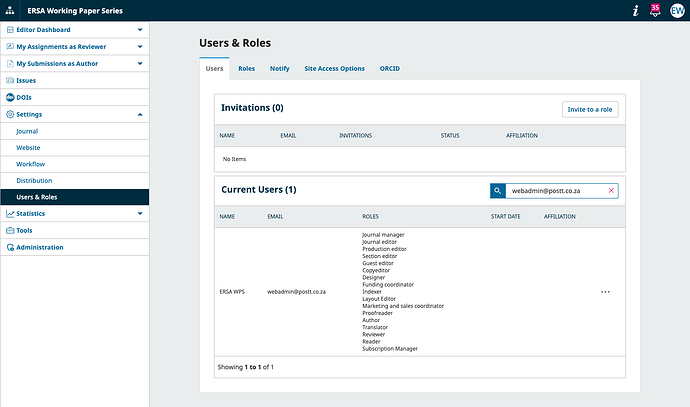Image resolution: width=690 pixels, height=407 pixels.
Task: Click the DOIs sidebar item
Action: (24, 97)
